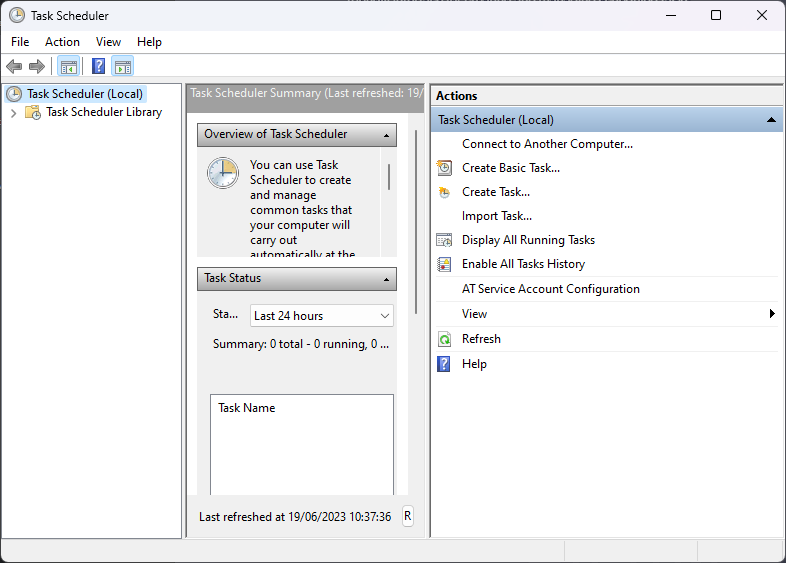The width and height of the screenshot is (786, 563).
Task: Select Task Scheduler (Local) in the tree
Action: point(85,94)
